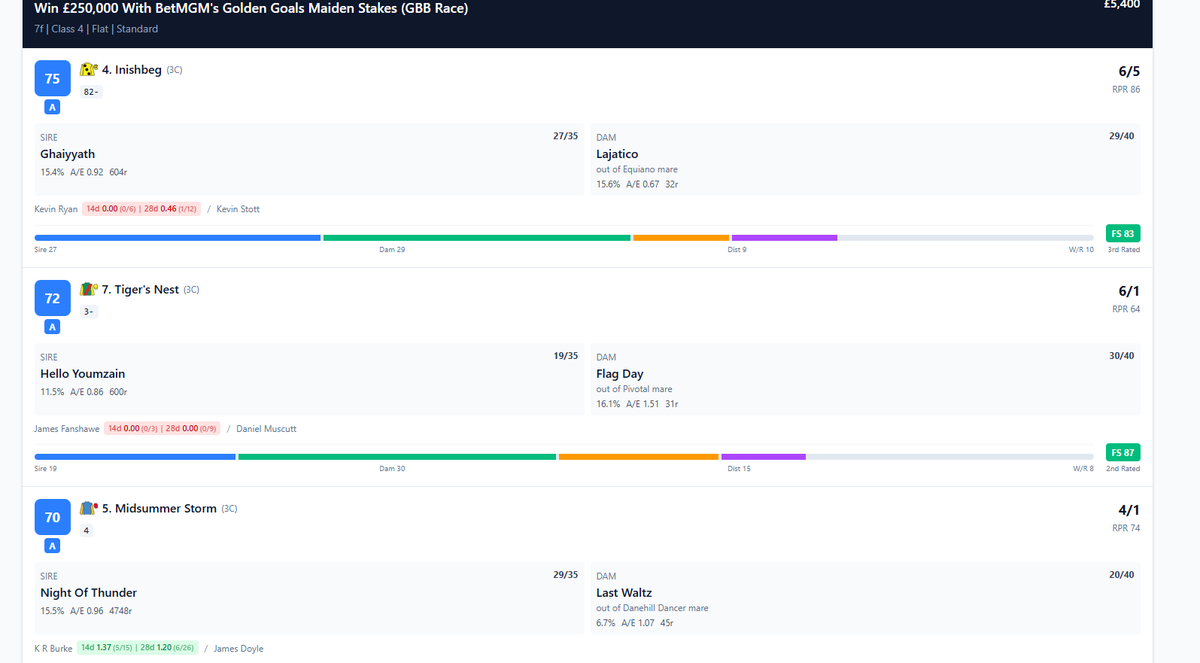Click Inishbeg's yellow jockey silks icon

88,70
